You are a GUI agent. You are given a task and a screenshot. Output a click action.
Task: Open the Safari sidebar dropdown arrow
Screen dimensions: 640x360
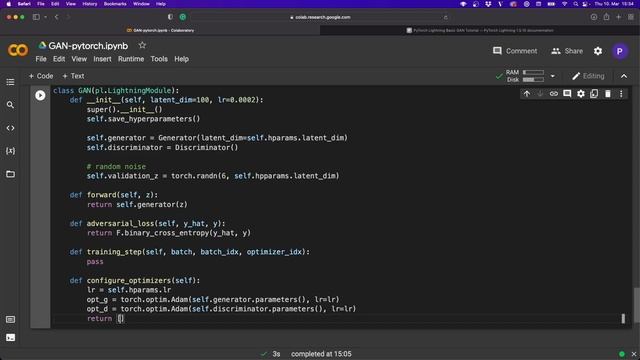(45, 17)
